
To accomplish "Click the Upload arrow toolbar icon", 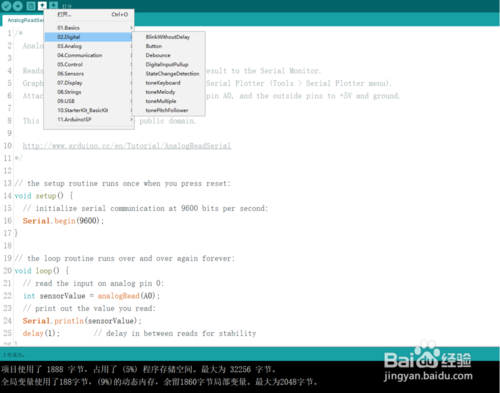I will [x=18, y=6].
